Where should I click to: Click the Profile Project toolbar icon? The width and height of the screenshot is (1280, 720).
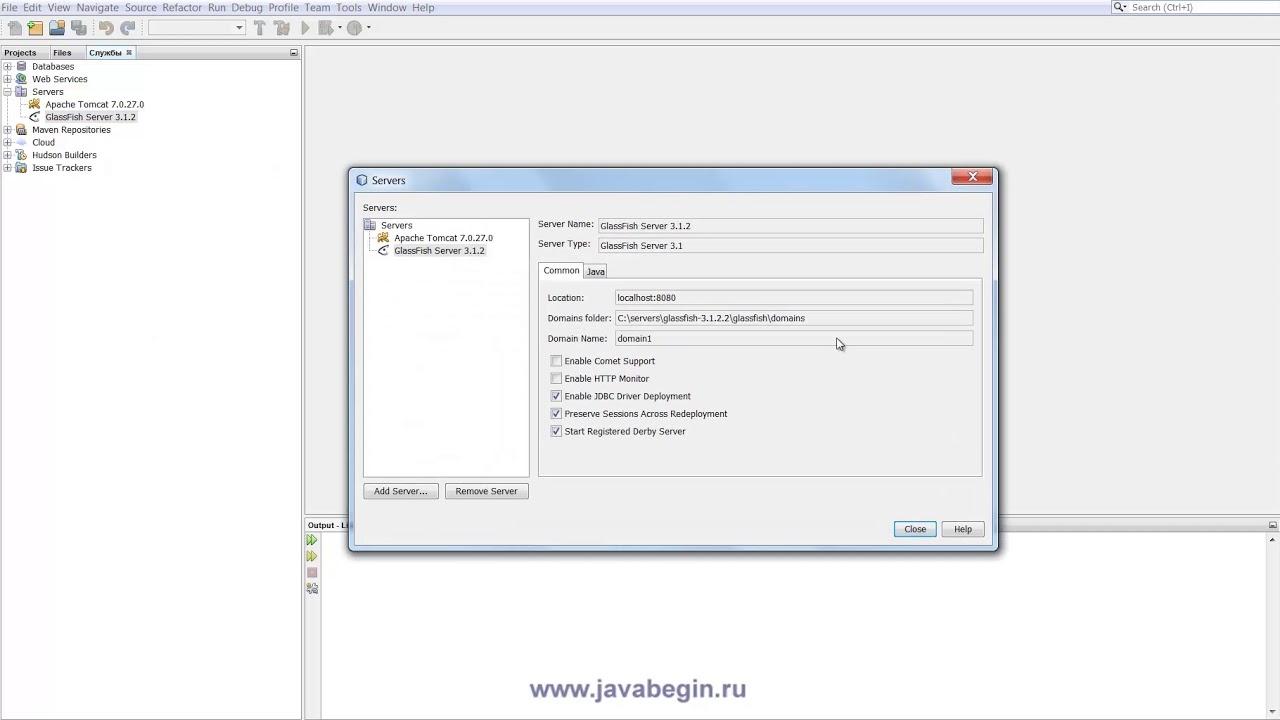354,28
